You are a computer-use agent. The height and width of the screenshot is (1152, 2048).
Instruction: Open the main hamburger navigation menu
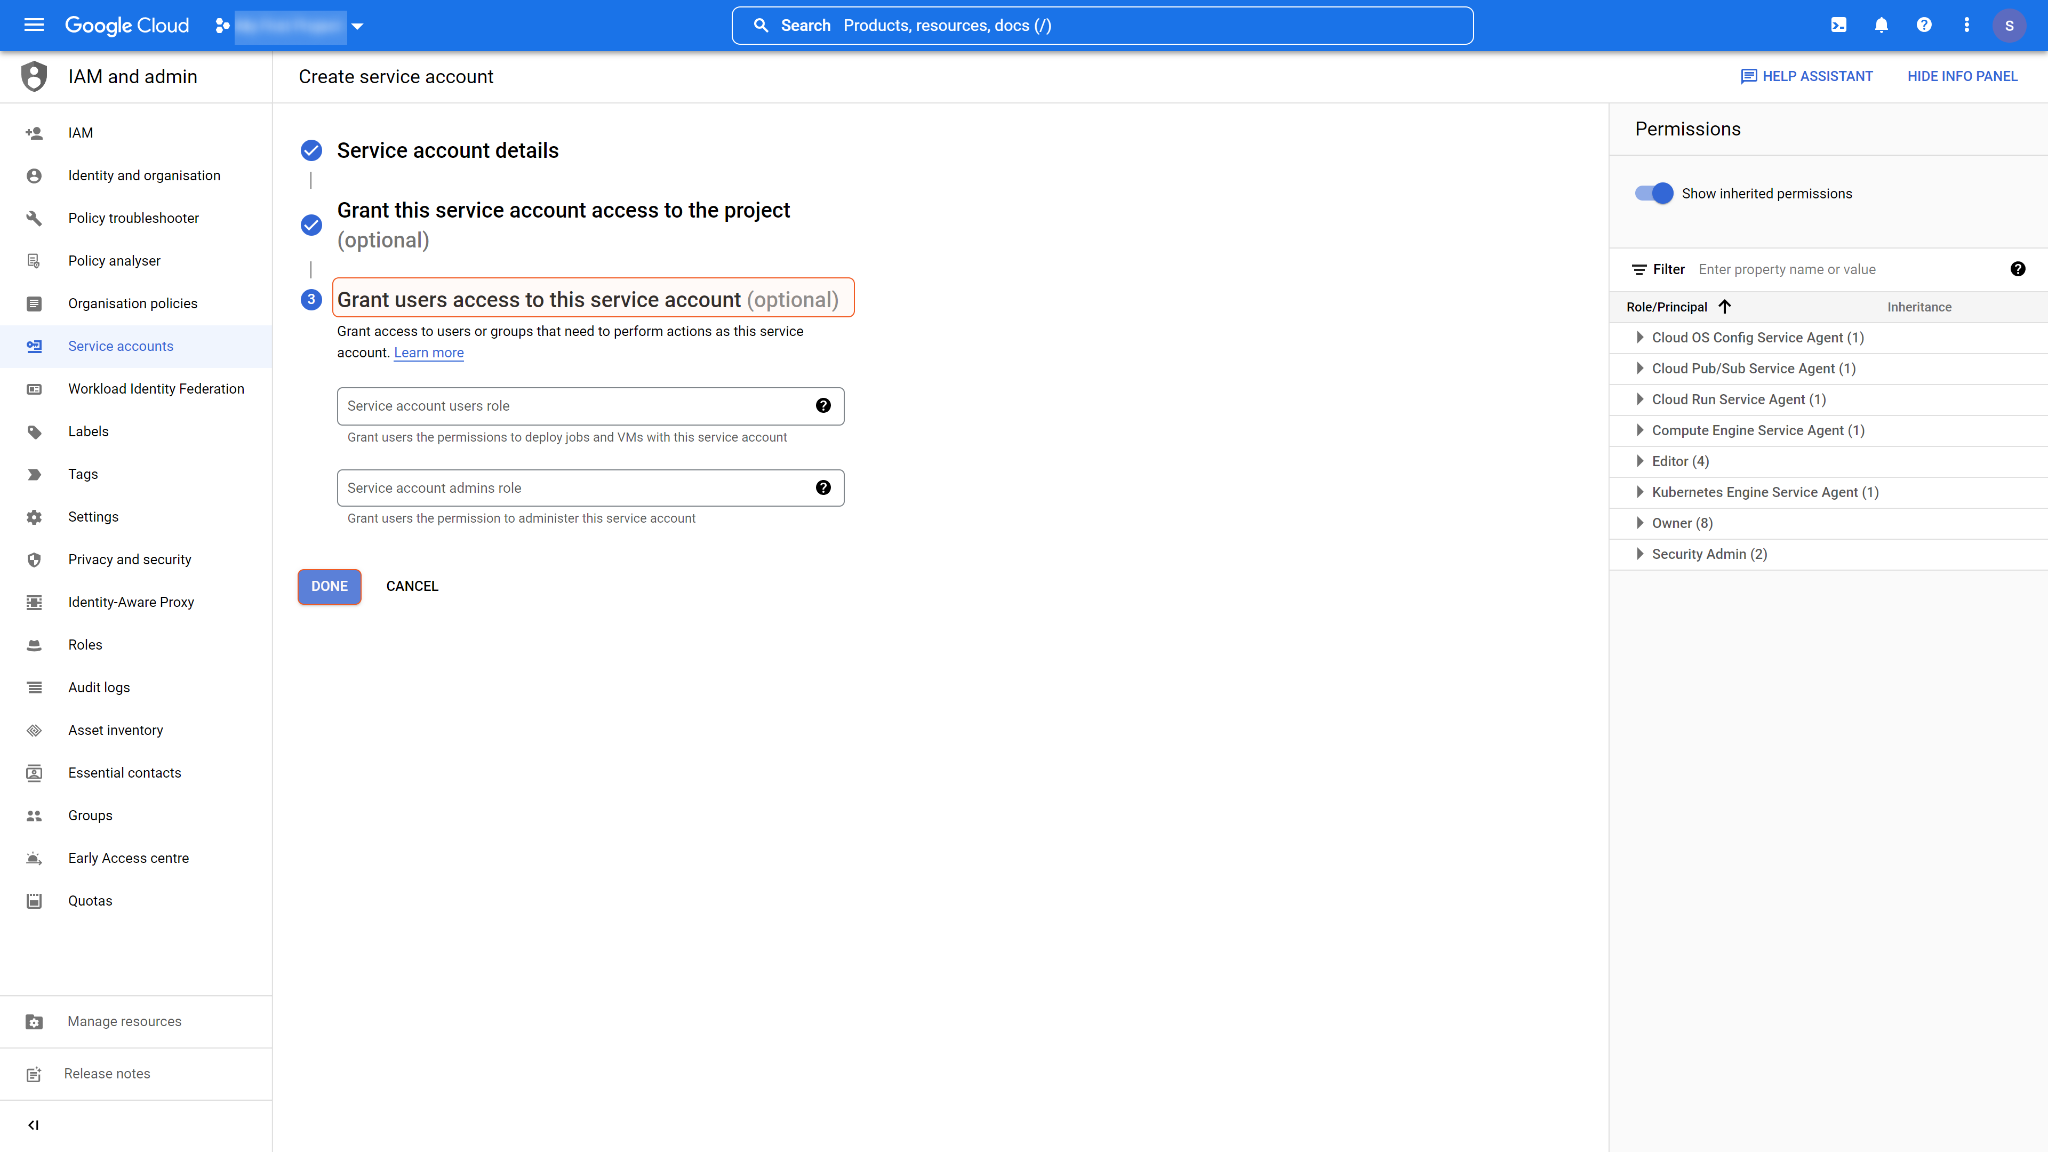tap(34, 25)
